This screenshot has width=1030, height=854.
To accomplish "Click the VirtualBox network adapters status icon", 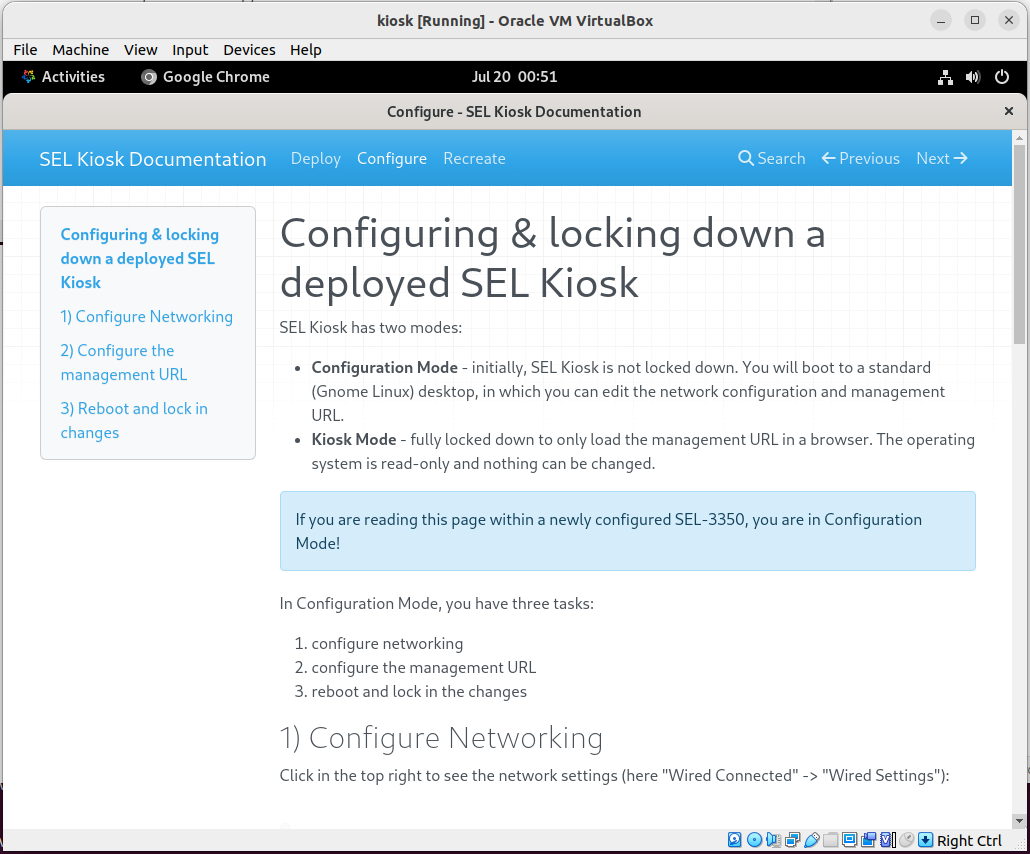I will coord(792,840).
